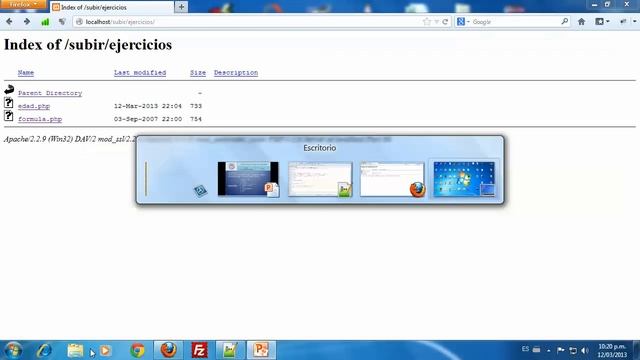Click the search magnifier icon
The width and height of the screenshot is (640, 360).
point(564,21)
